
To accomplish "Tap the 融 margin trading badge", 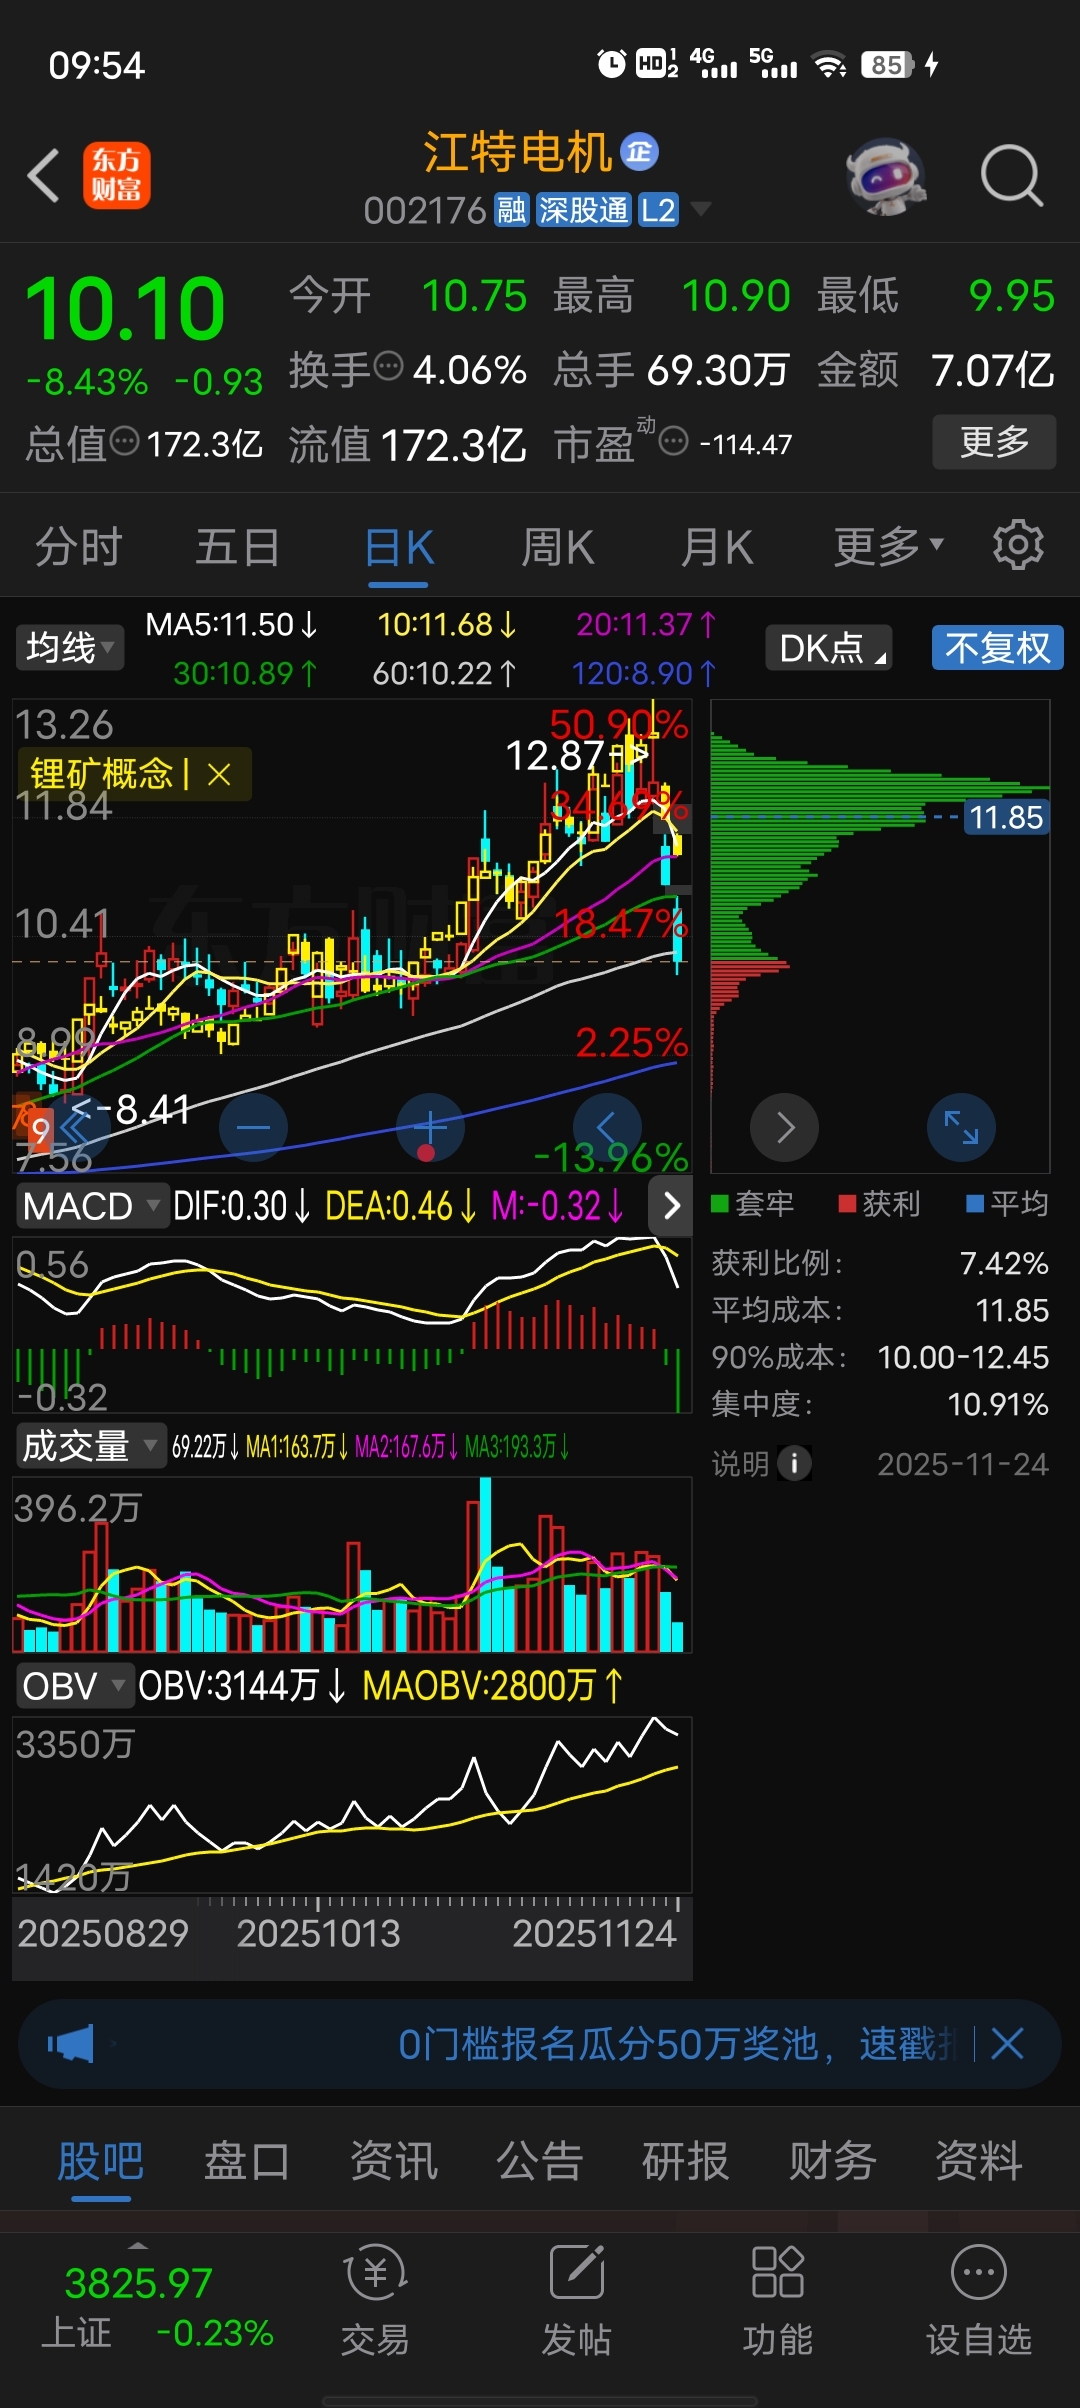I will pyautogui.click(x=511, y=210).
